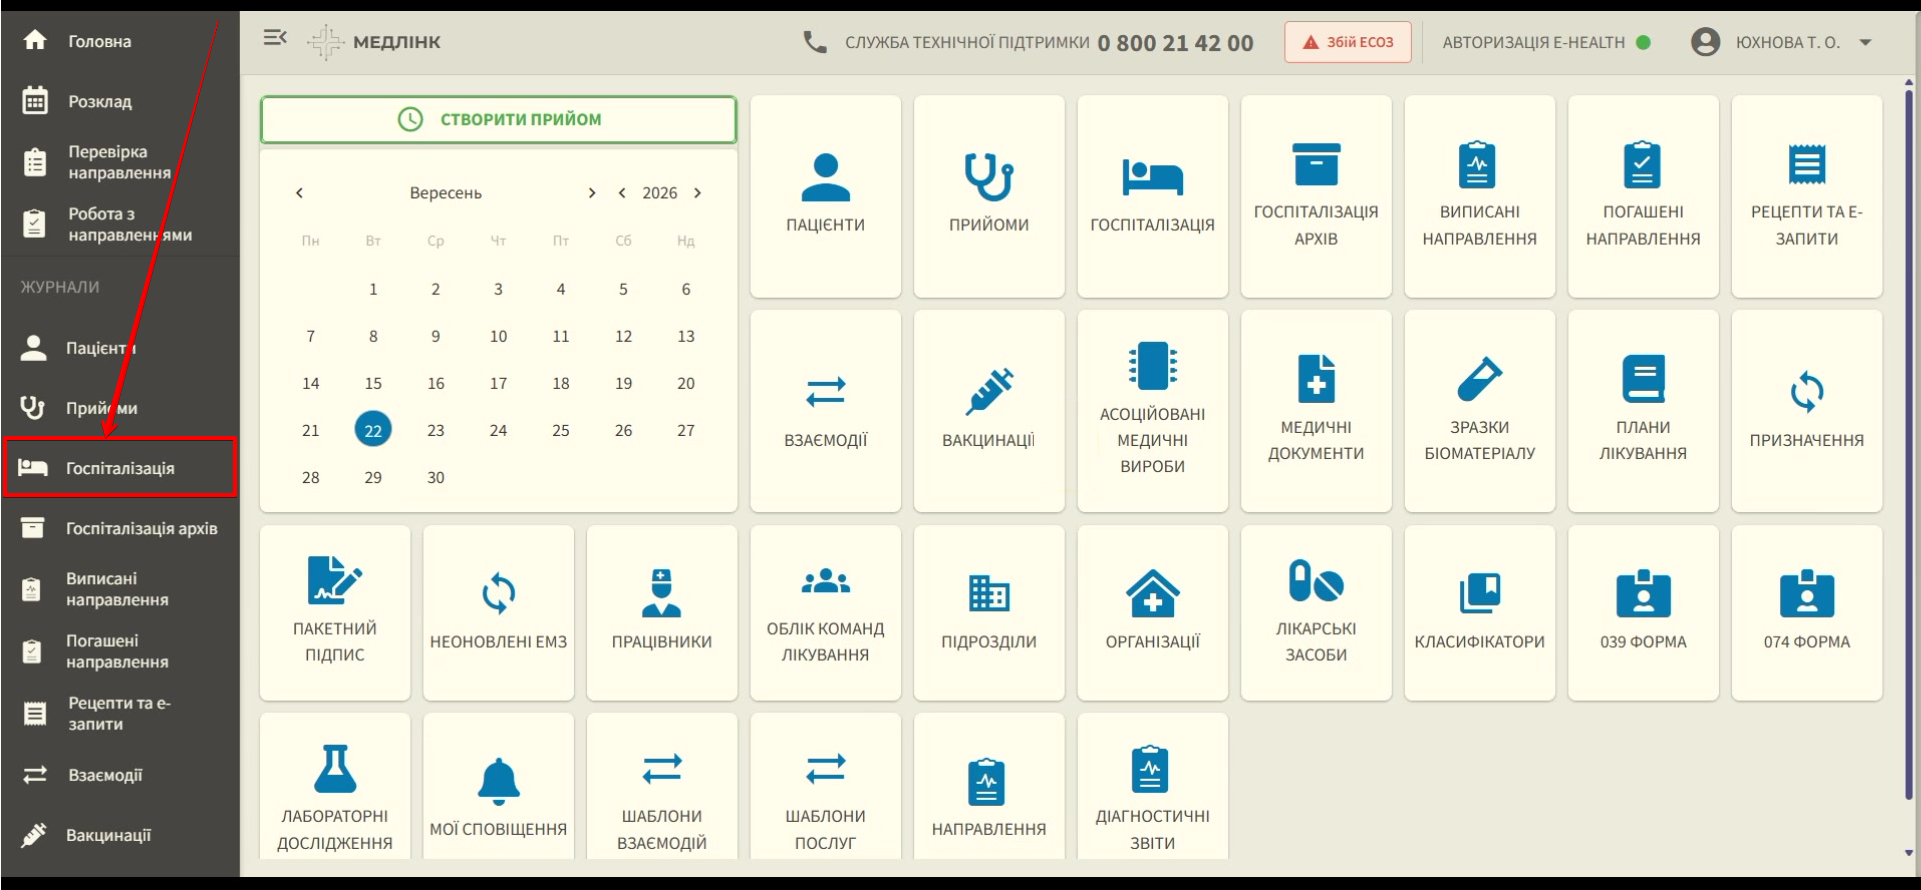1921x890 pixels.
Task: Collapse the sidebar with the menu toggle icon
Action: 275,38
